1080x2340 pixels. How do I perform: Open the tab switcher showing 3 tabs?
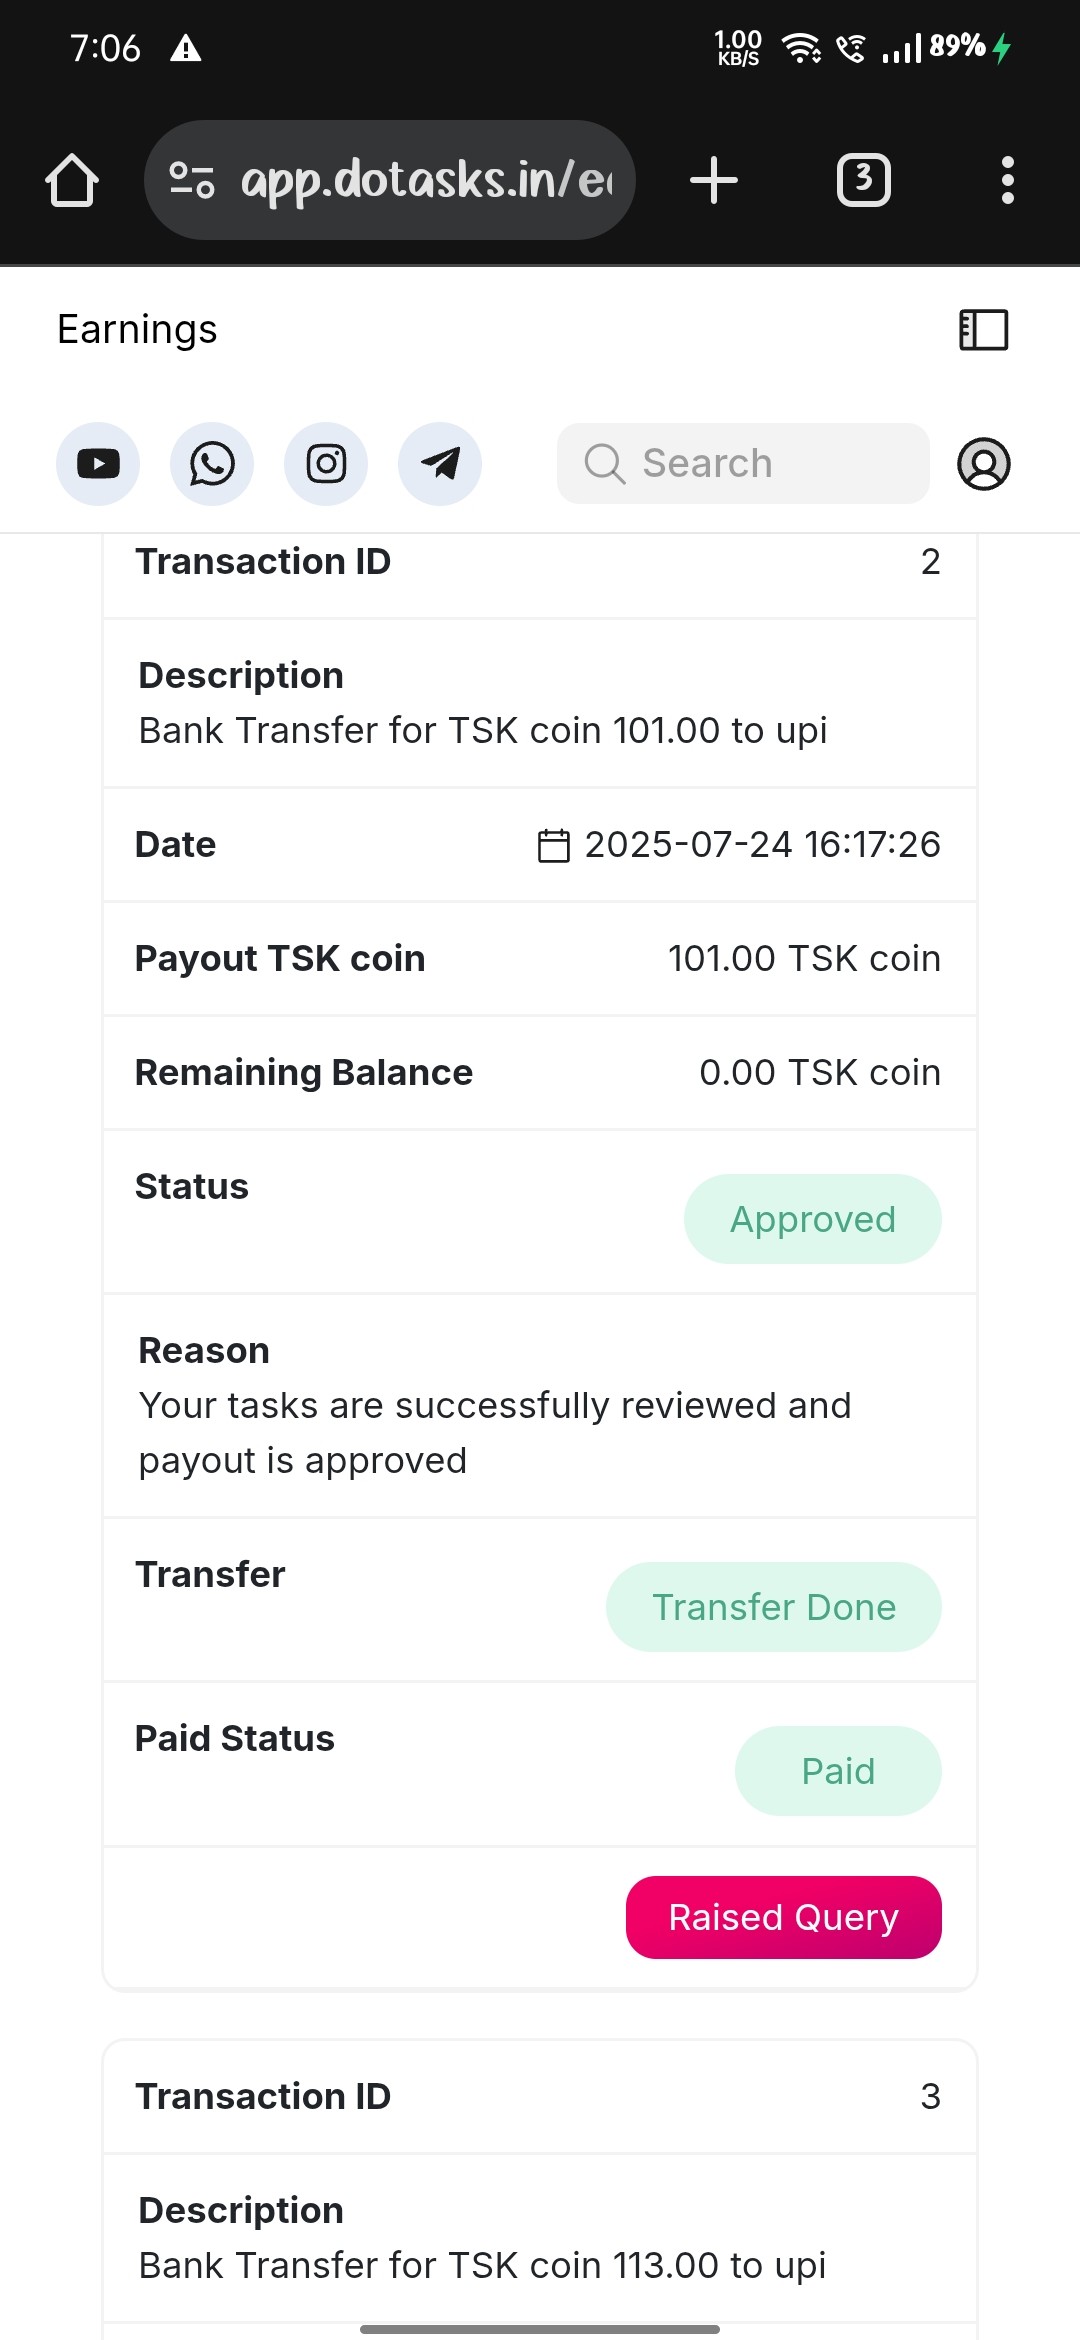click(864, 181)
